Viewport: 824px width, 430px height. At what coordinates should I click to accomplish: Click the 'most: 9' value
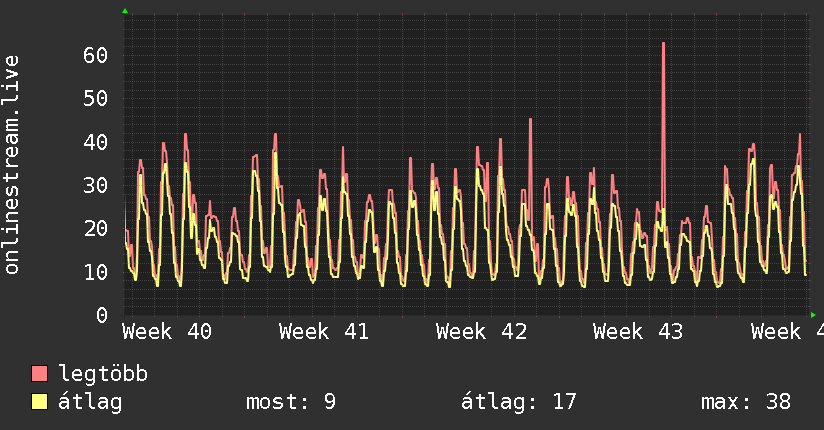tap(291, 402)
